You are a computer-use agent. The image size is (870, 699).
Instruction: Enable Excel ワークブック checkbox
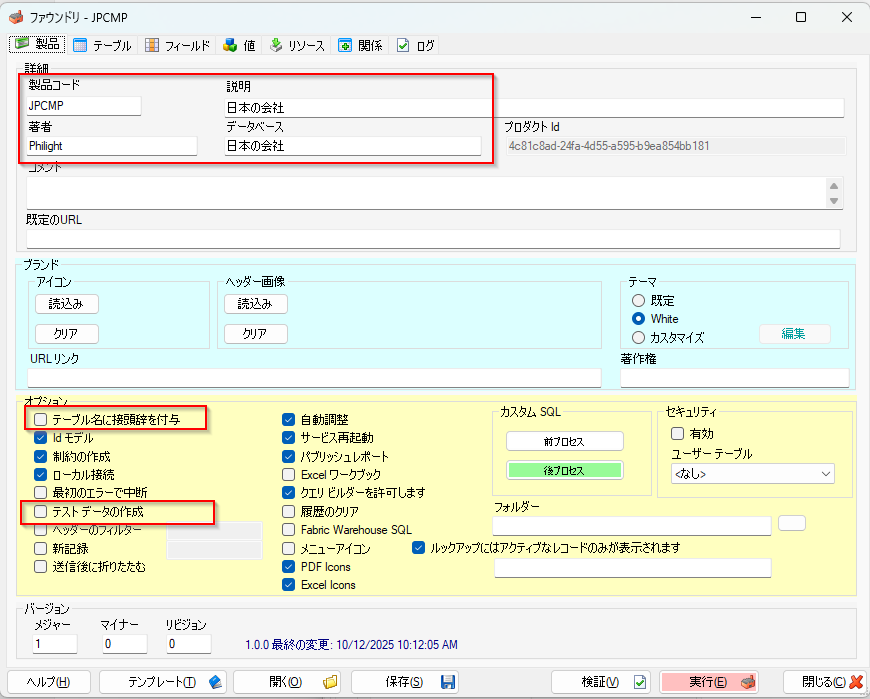[x=289, y=474]
